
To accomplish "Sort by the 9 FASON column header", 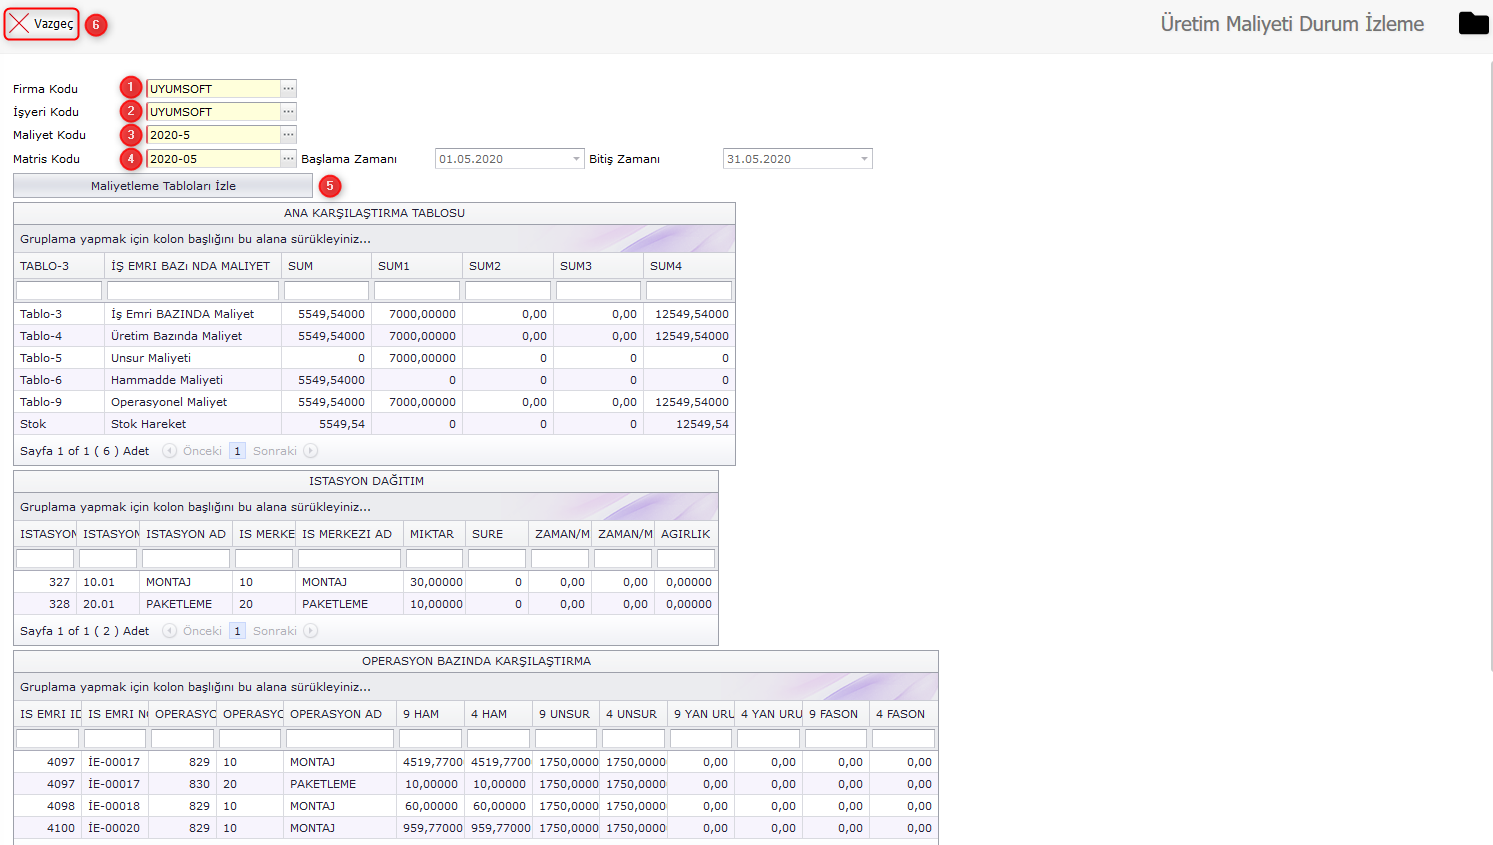I will click(836, 714).
